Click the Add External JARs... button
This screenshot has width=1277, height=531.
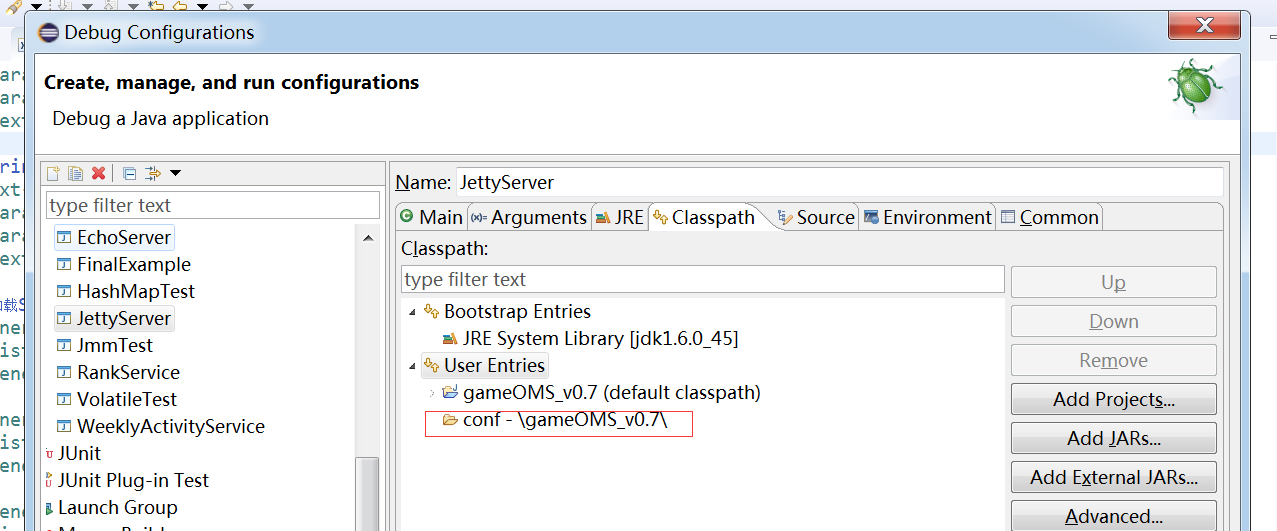coord(1113,477)
